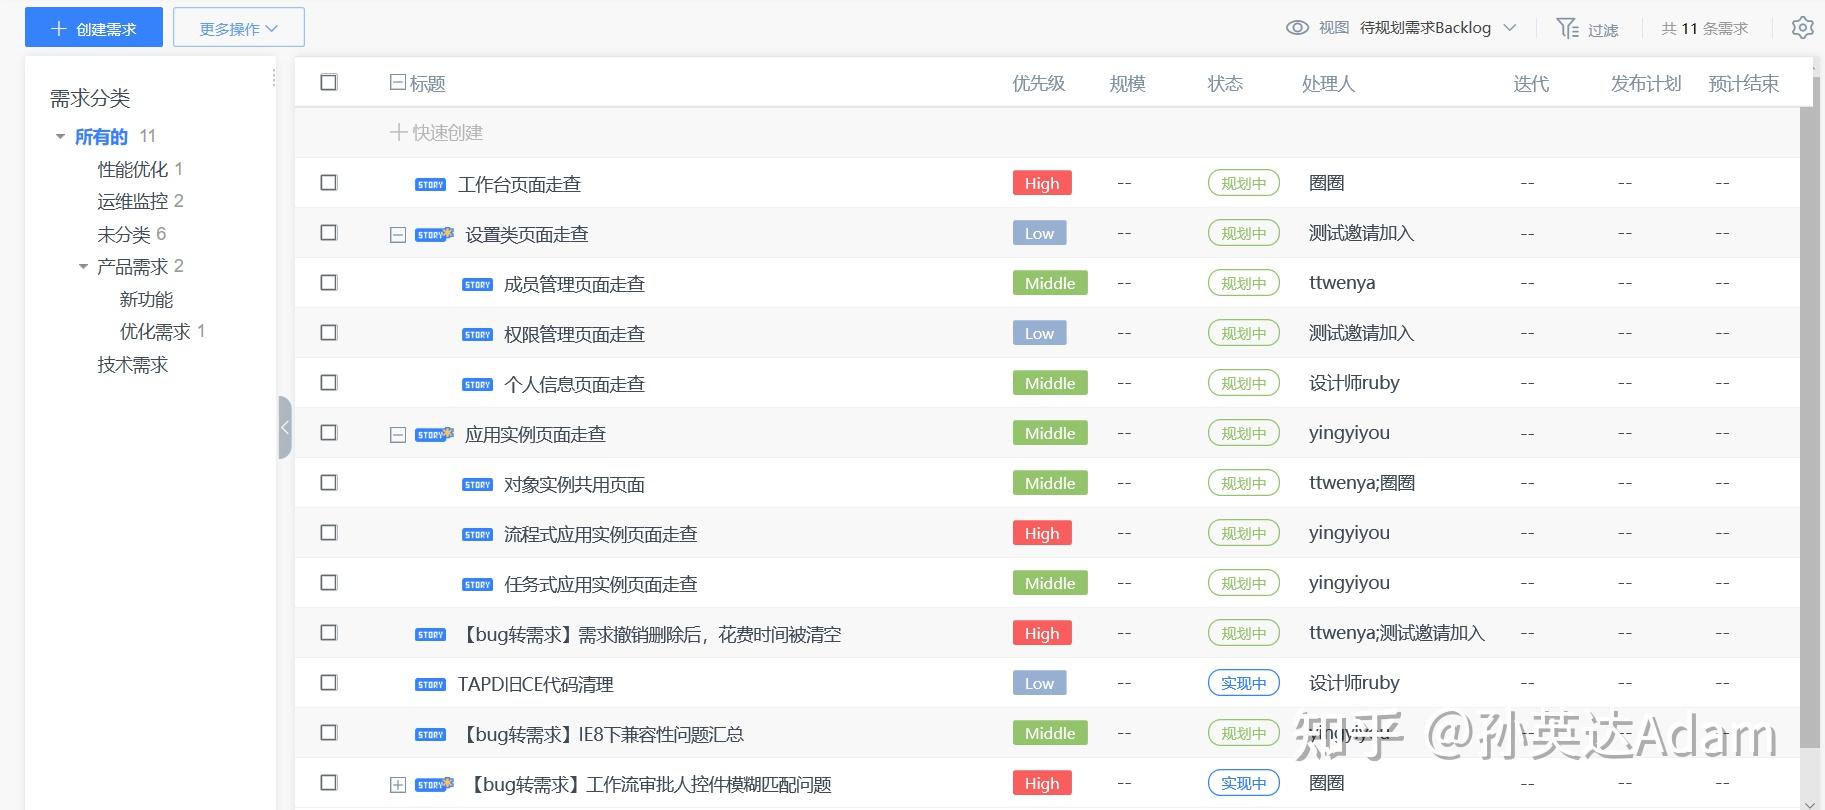Expand the 工作流审批人控件模糊匹配问题 row
1825x810 pixels.
397,785
